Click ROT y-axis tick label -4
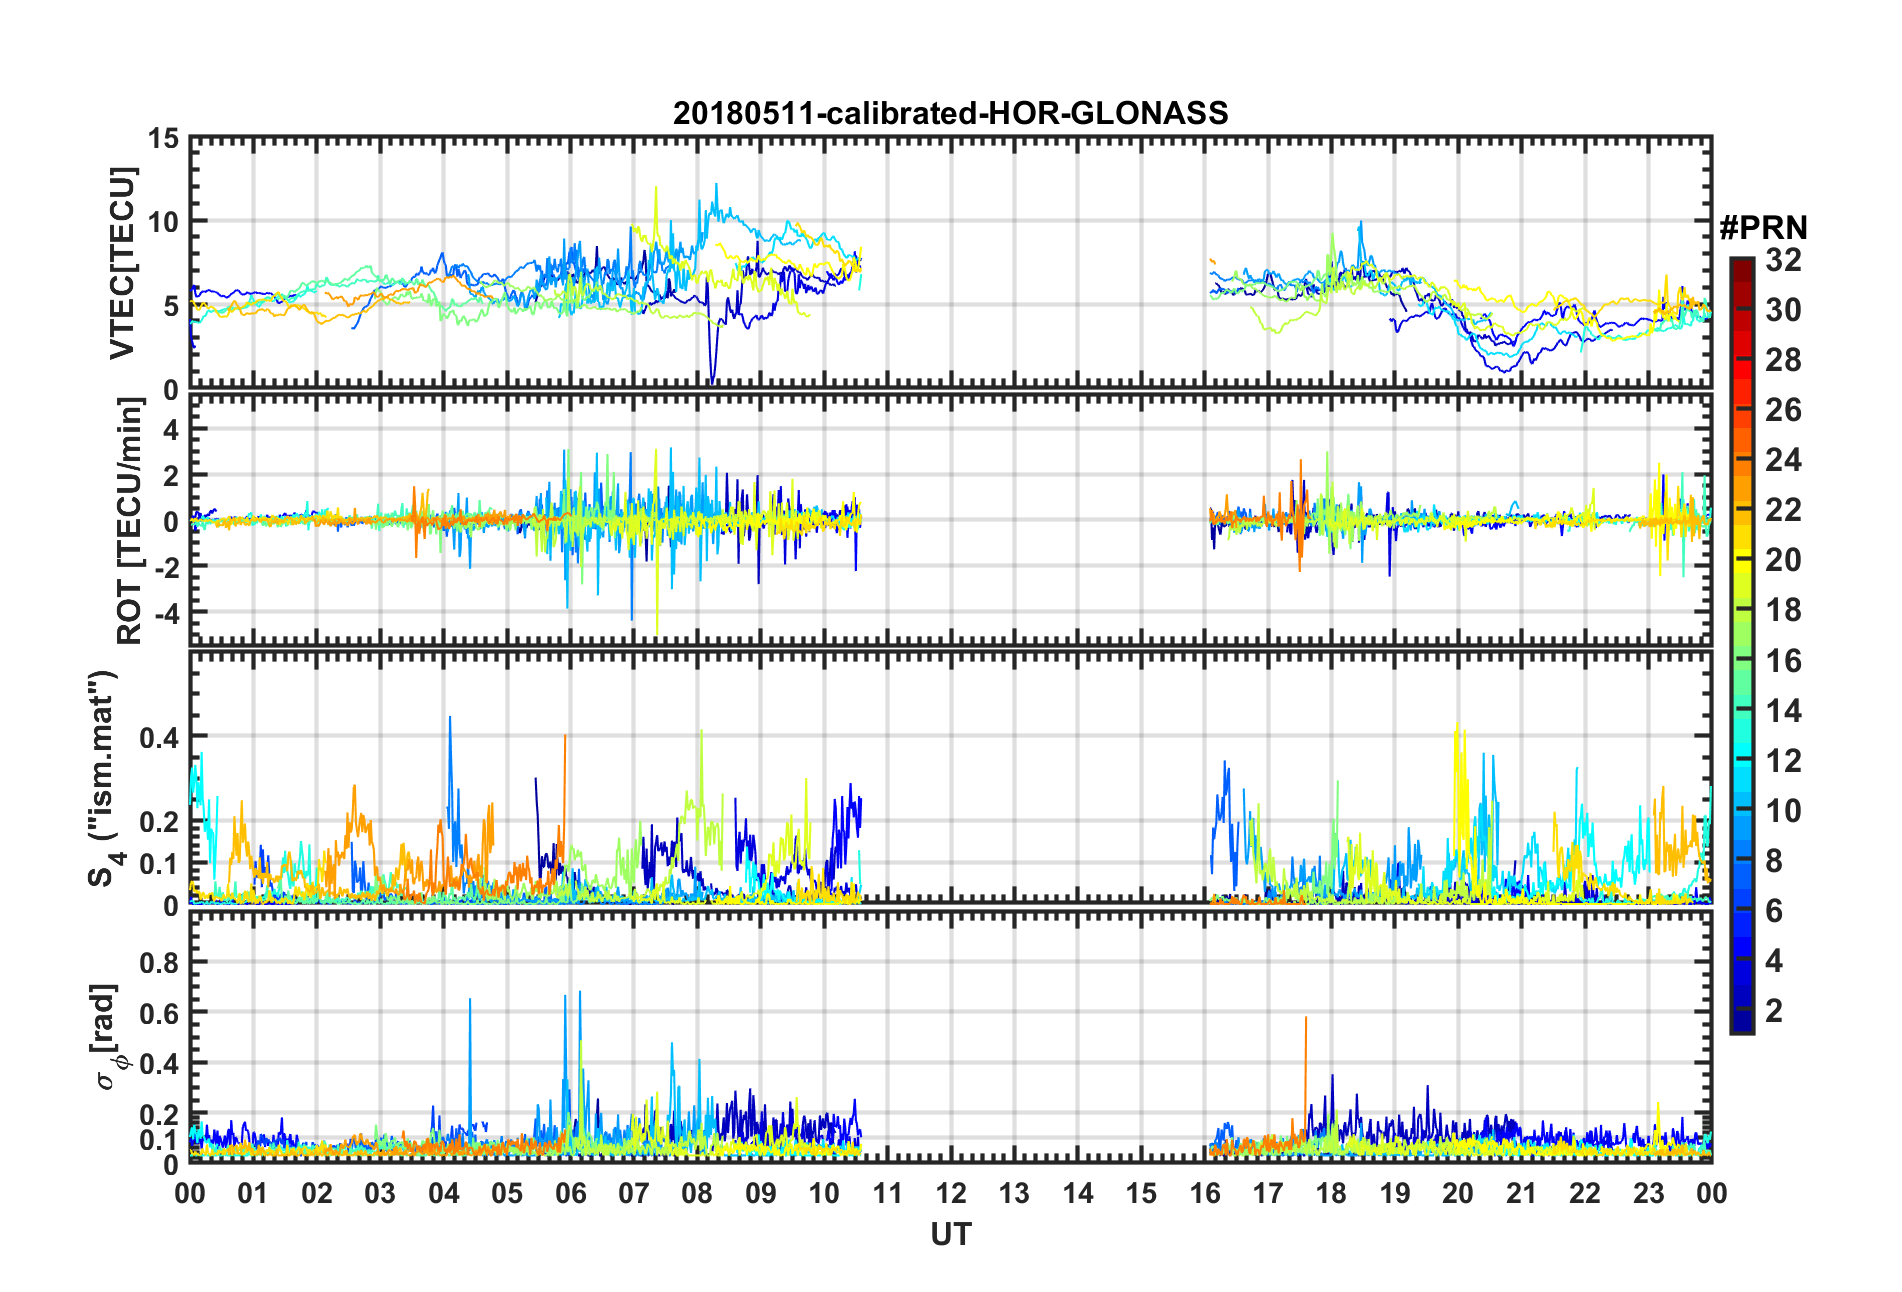1902x1292 pixels. click(x=168, y=612)
